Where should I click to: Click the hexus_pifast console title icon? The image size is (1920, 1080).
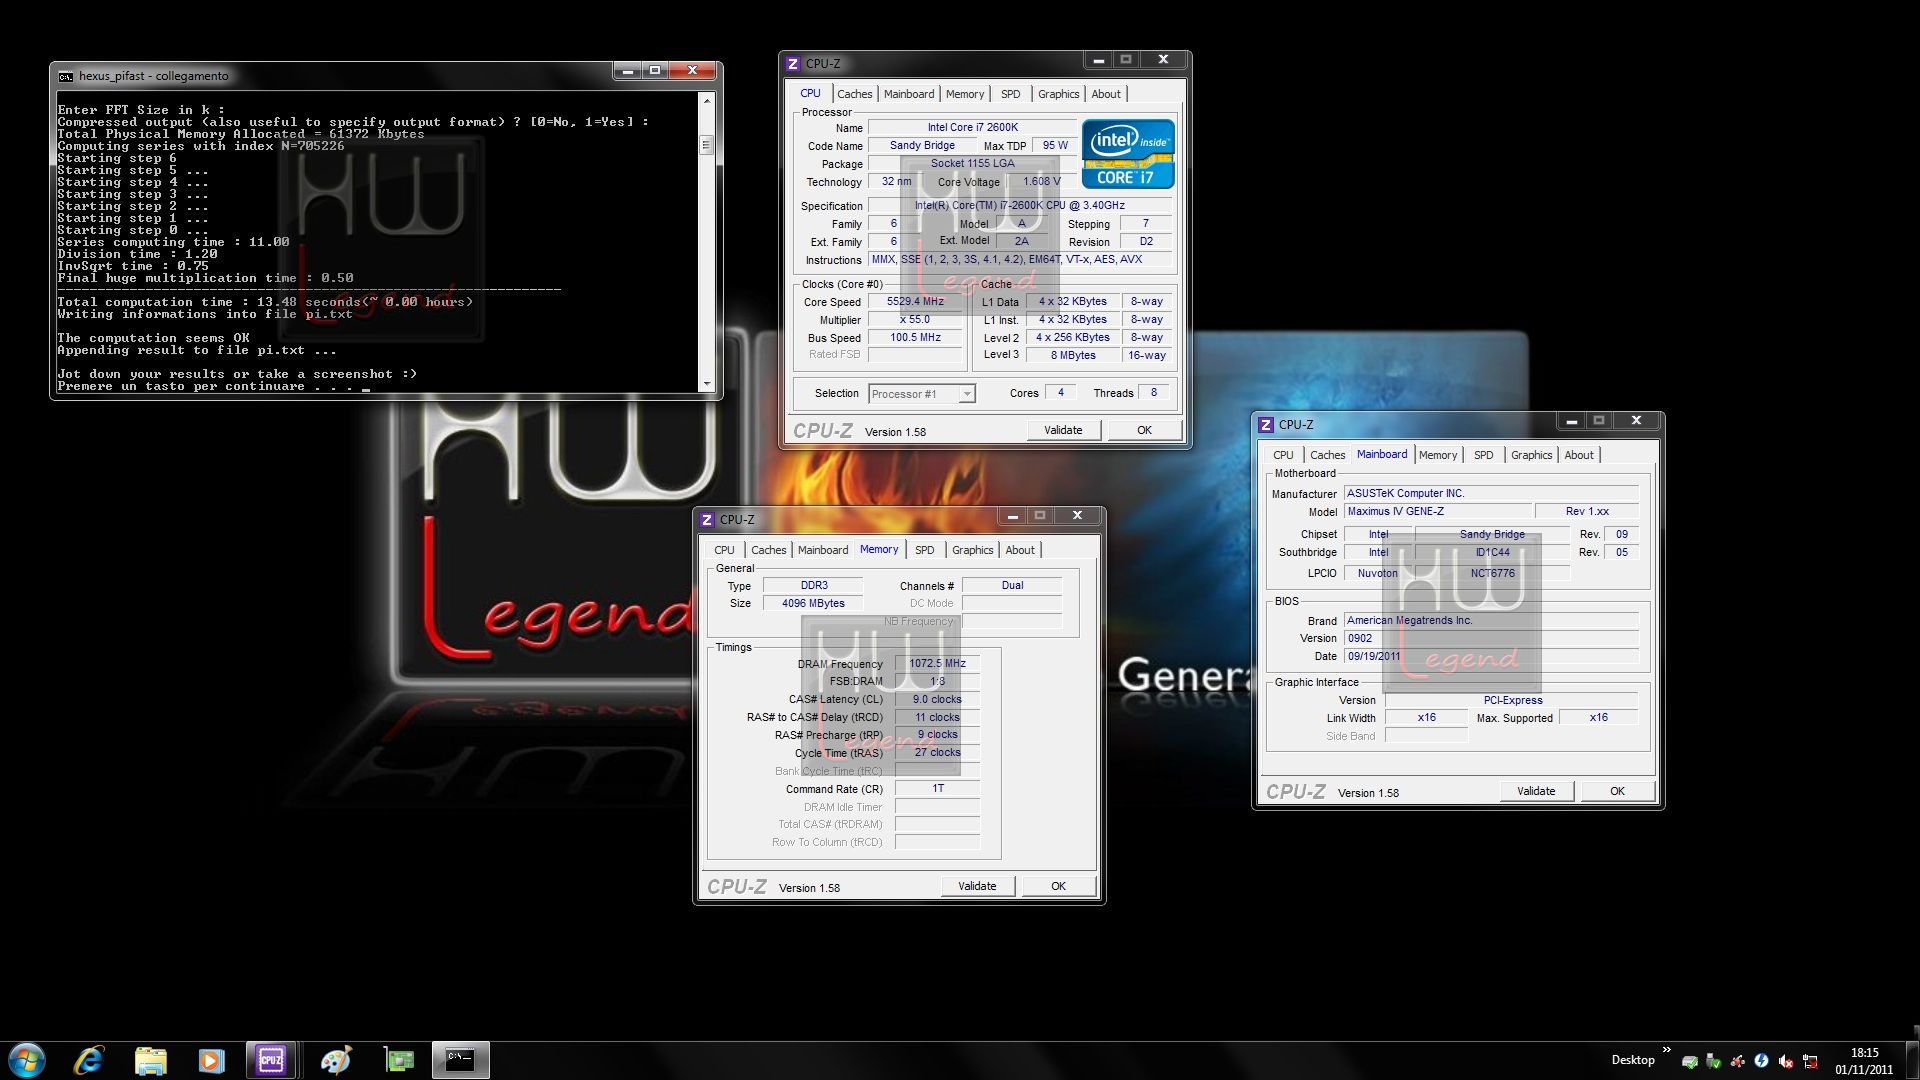pos(66,76)
